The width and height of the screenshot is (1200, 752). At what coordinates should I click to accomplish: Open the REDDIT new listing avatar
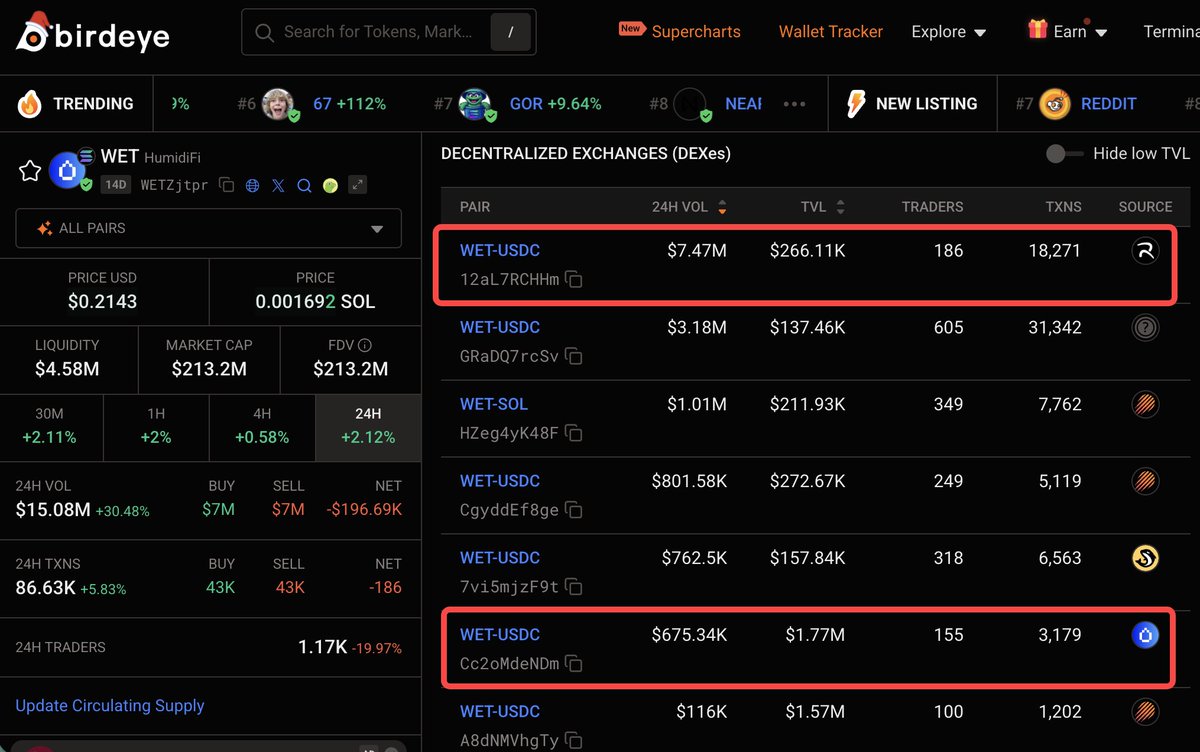[x=1056, y=104]
